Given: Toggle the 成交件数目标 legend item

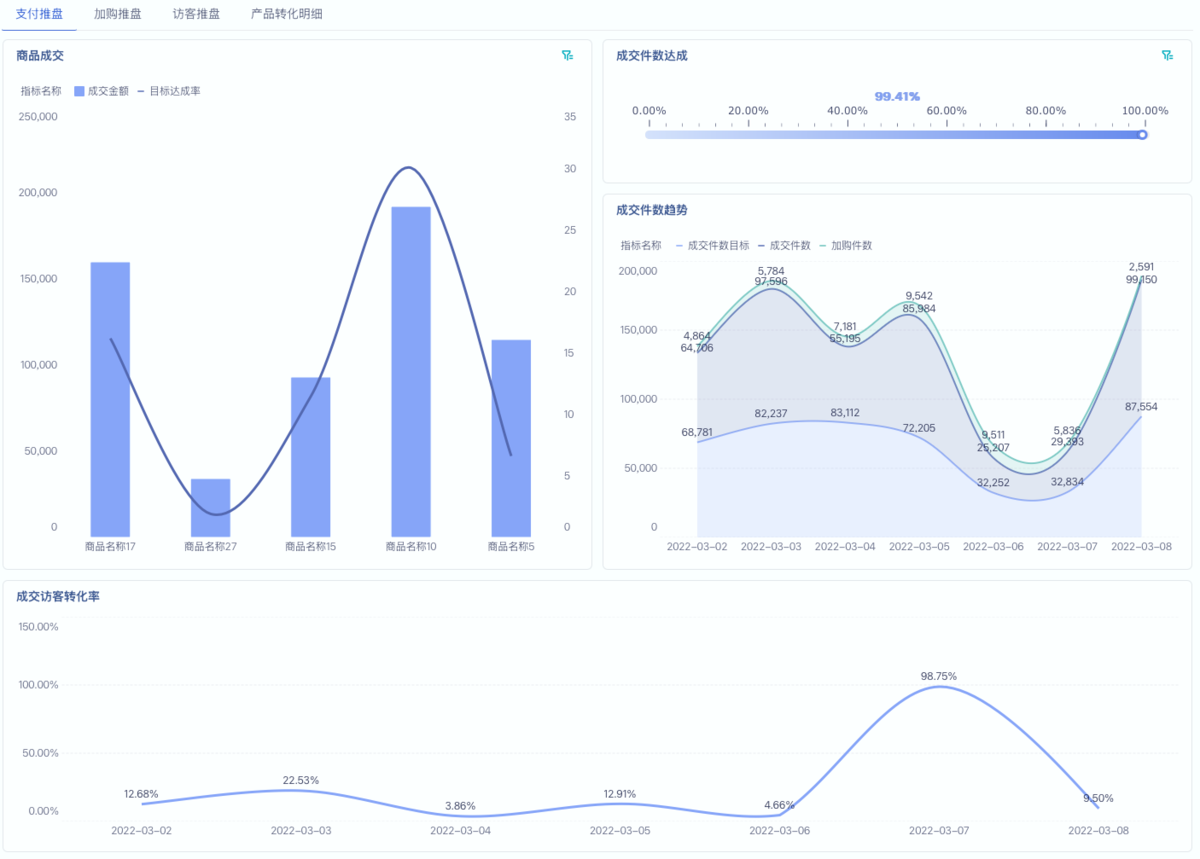Looking at the screenshot, I should [712, 245].
